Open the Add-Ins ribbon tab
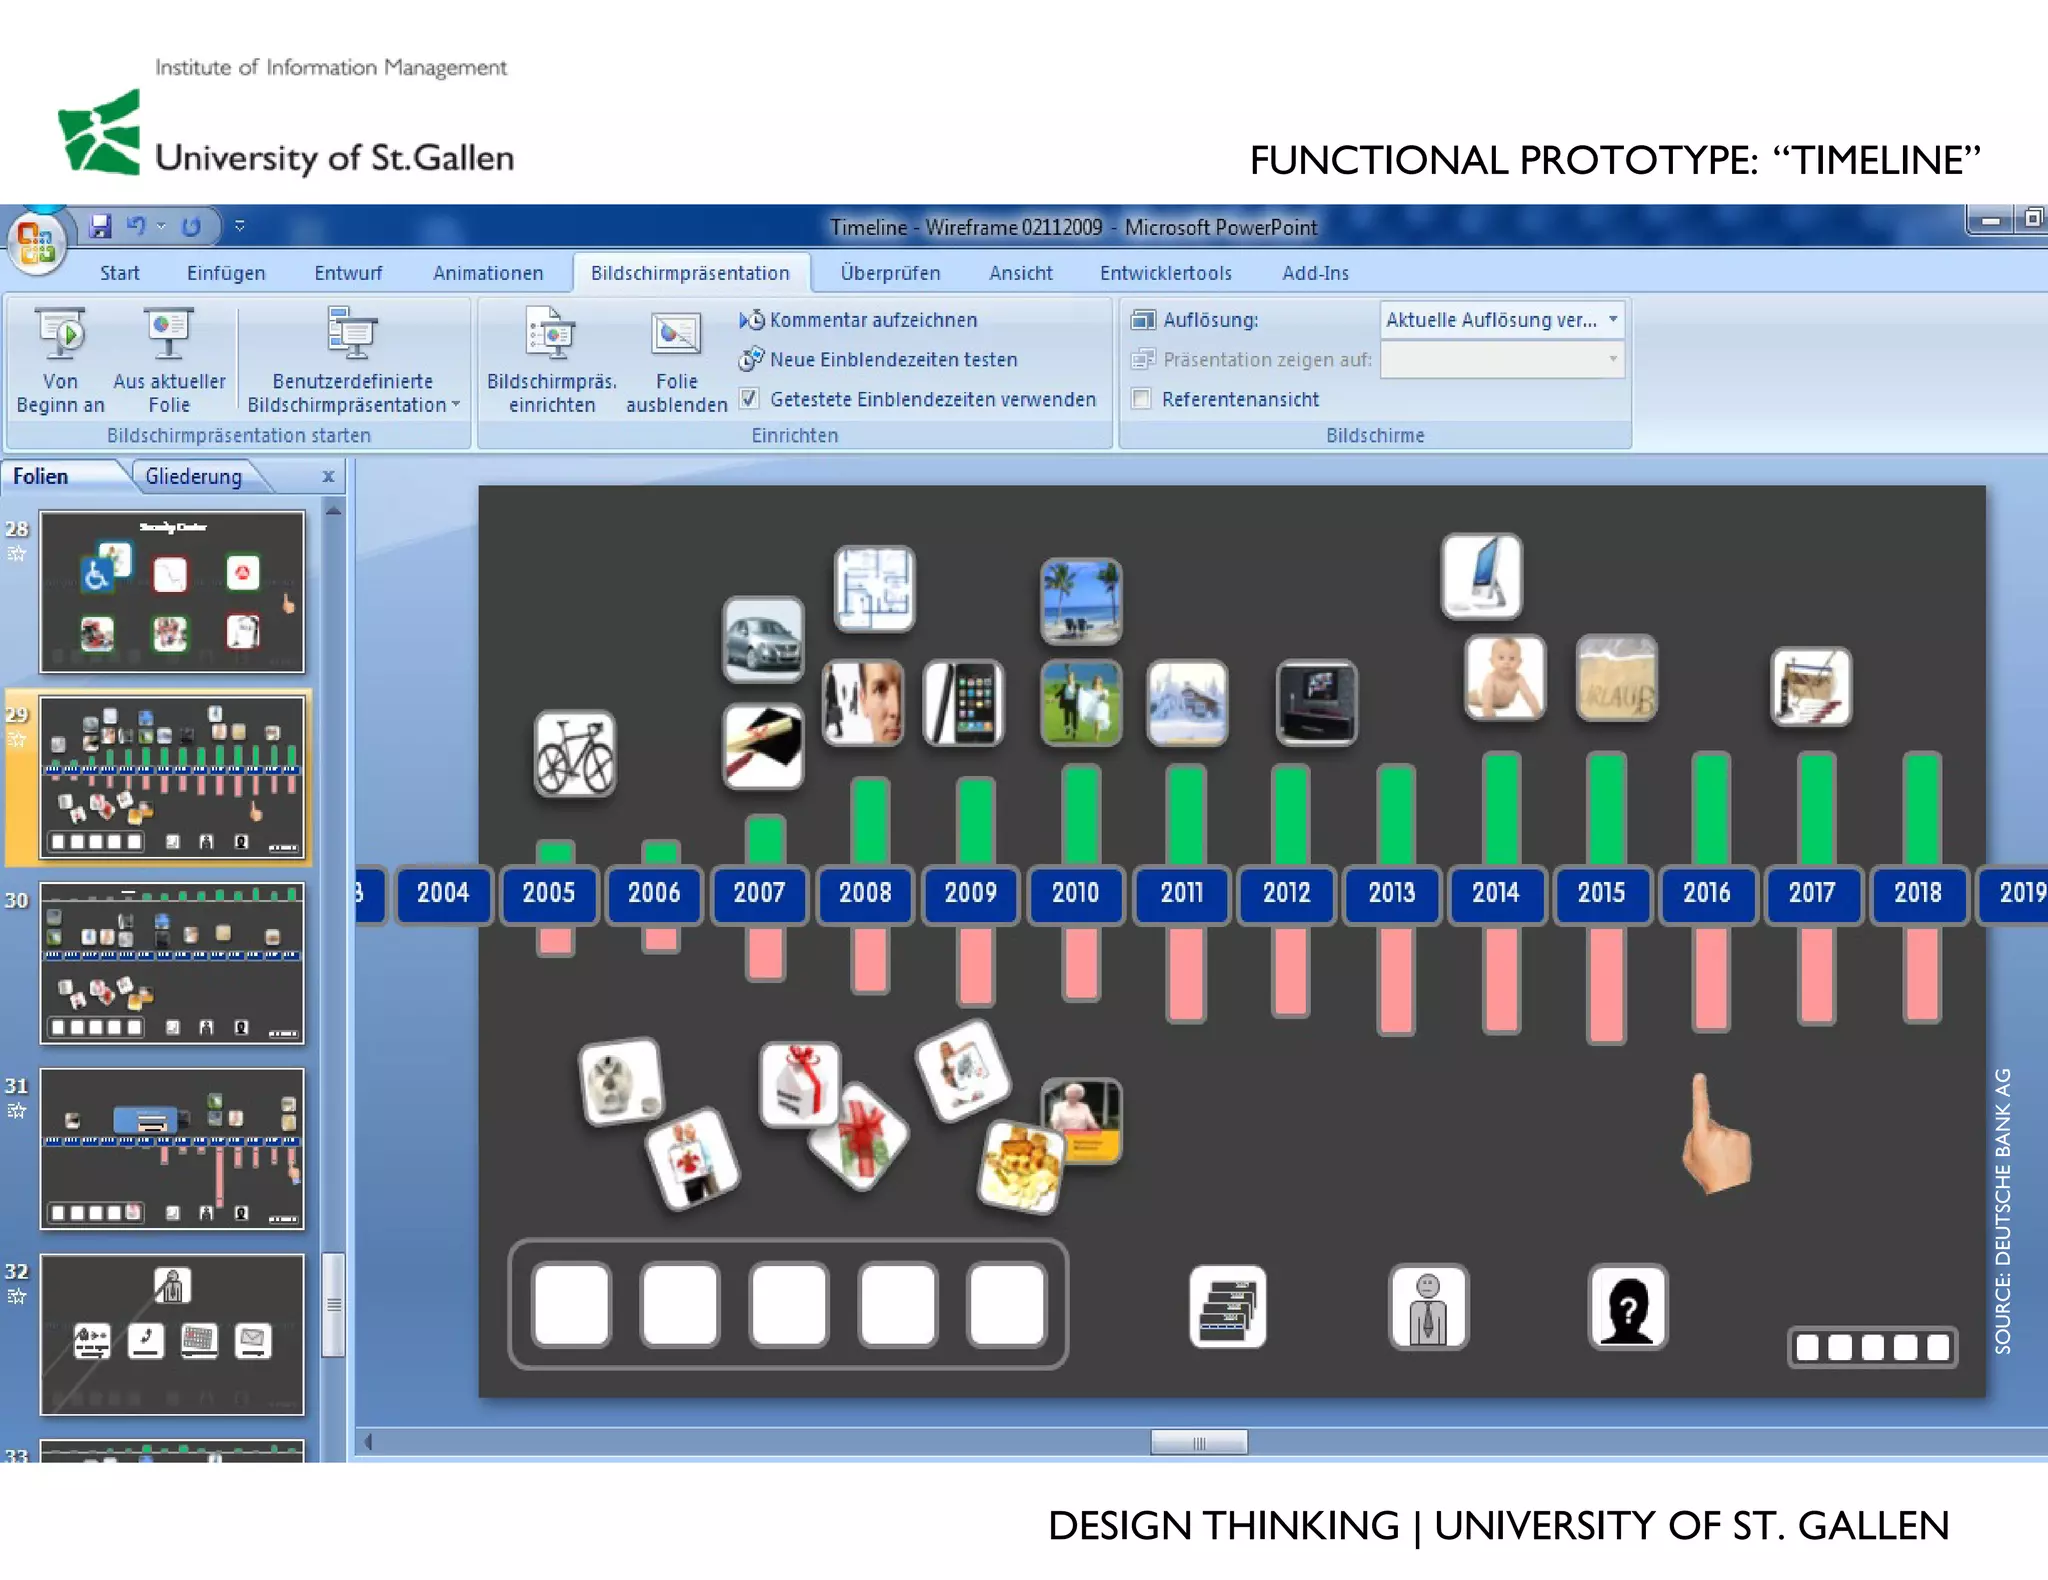The image size is (2048, 1580). coord(1315,273)
